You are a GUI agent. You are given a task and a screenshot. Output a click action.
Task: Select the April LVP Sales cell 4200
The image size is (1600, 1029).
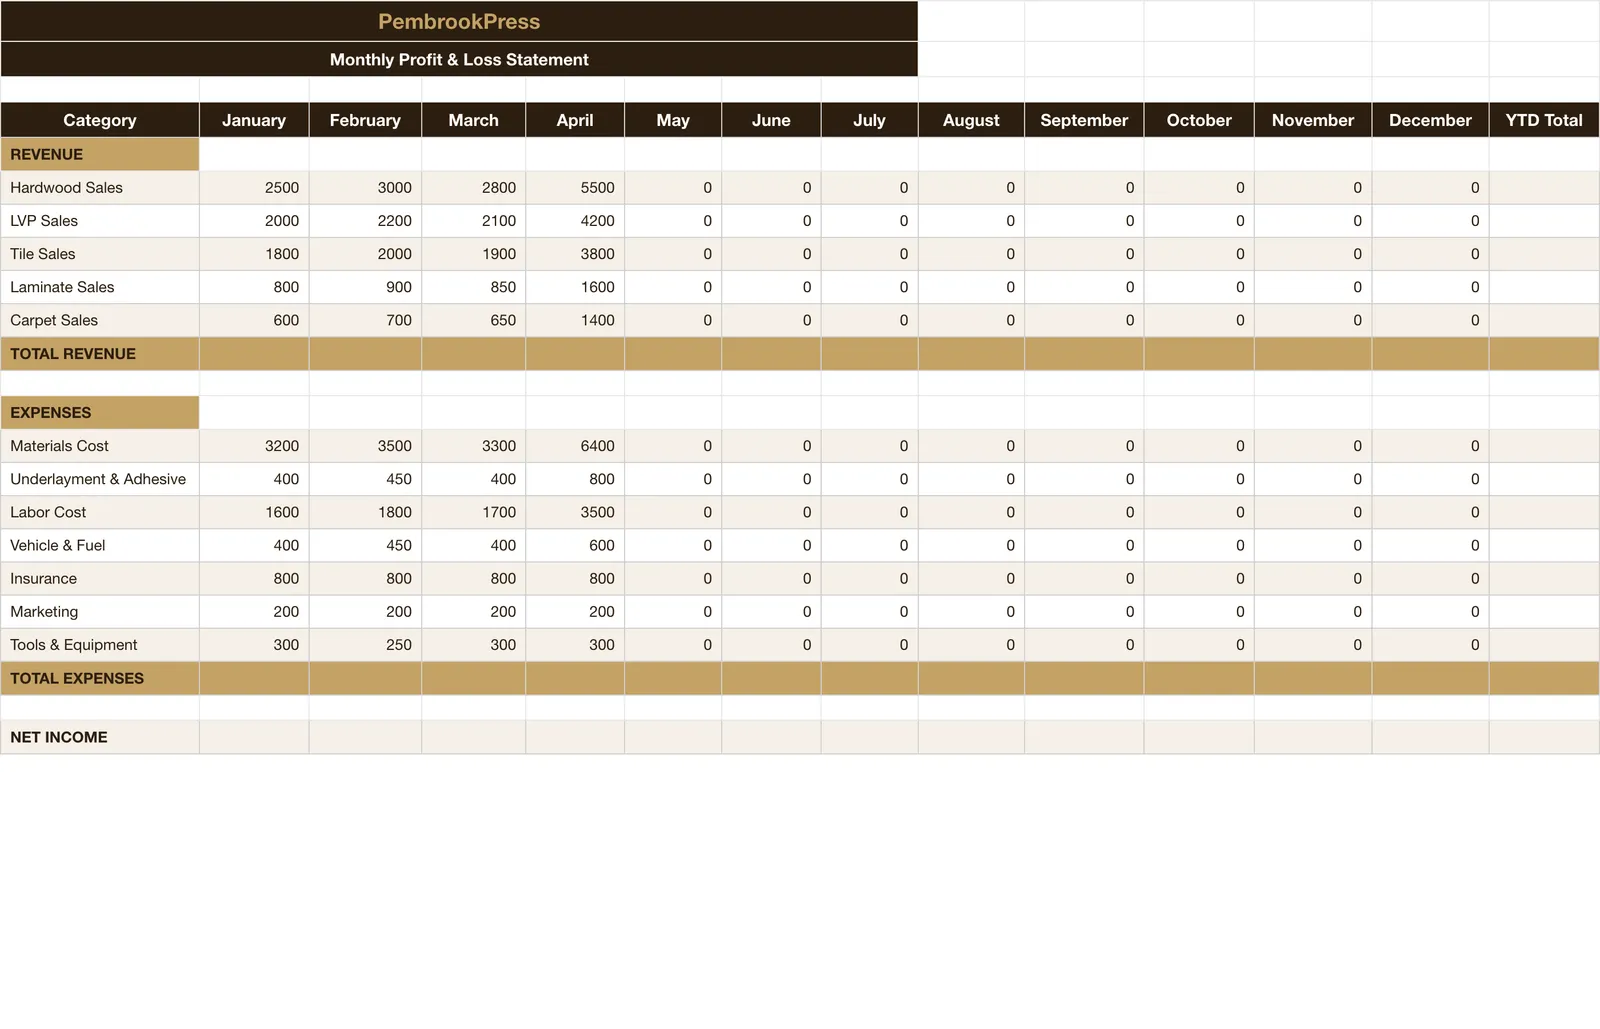click(x=575, y=221)
